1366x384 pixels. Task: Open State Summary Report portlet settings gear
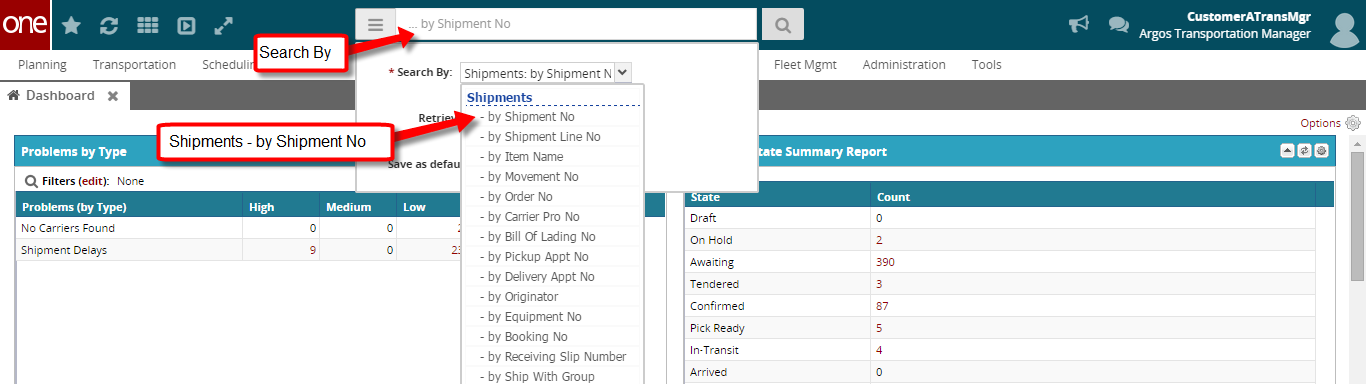pyautogui.click(x=1321, y=150)
